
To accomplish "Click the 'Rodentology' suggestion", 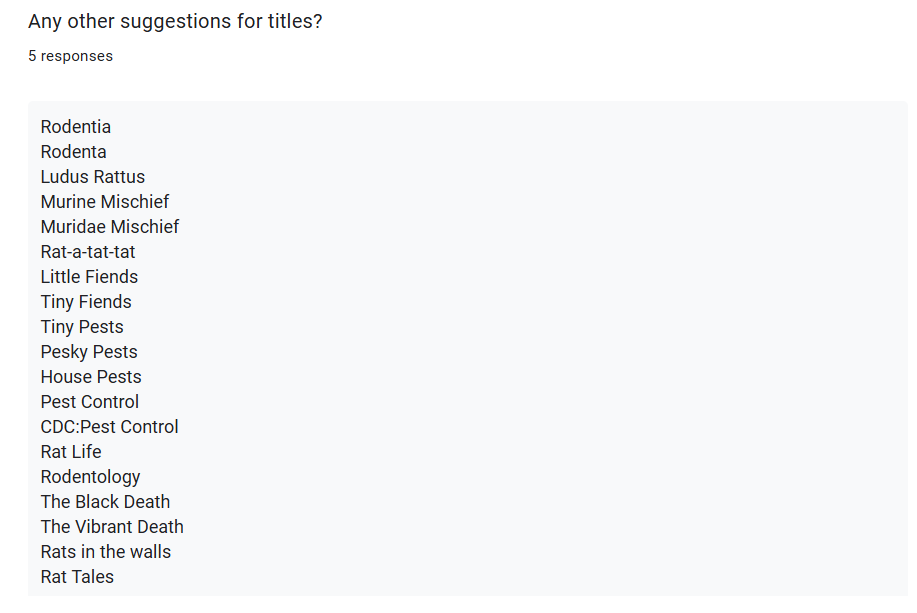I will 90,477.
